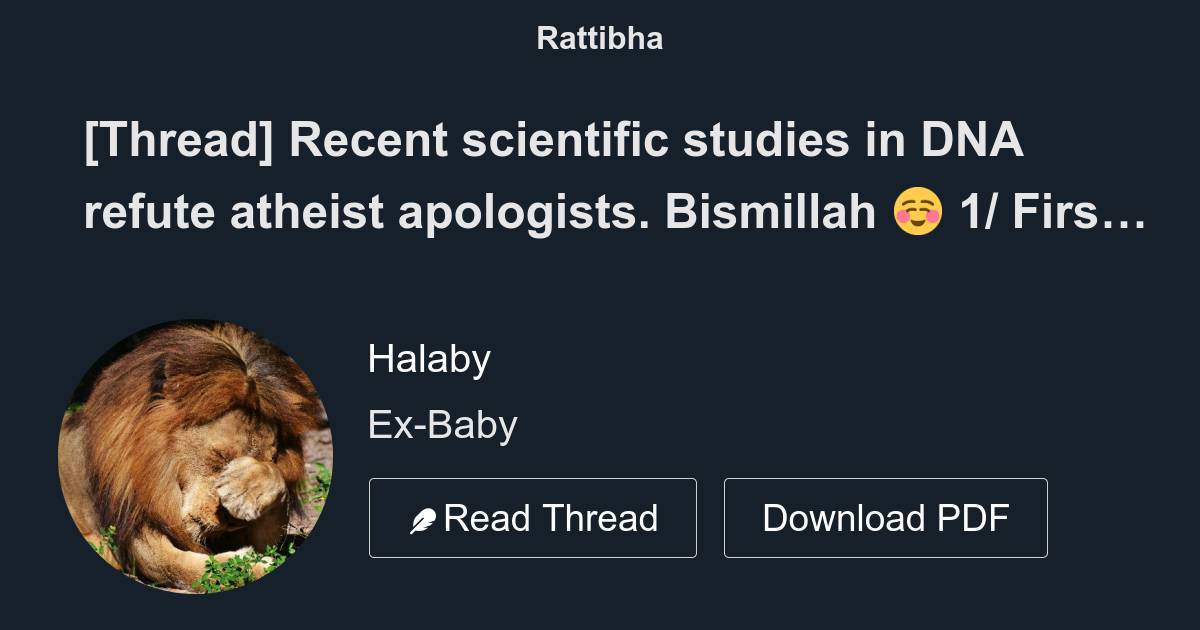Click the smiling emoji in the thread title
Viewport: 1200px width, 630px height.
pyautogui.click(x=917, y=211)
